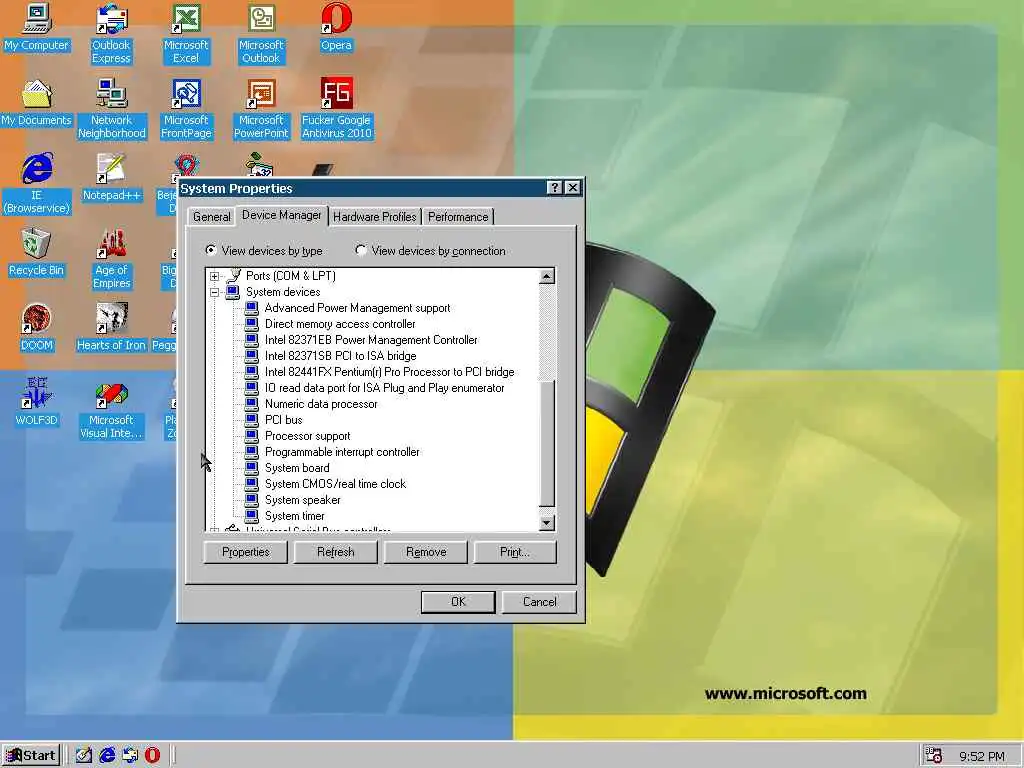Select Intel 82441FX Pentium(r) Pro Processor to PCI bridge
1024x768 pixels.
[389, 372]
